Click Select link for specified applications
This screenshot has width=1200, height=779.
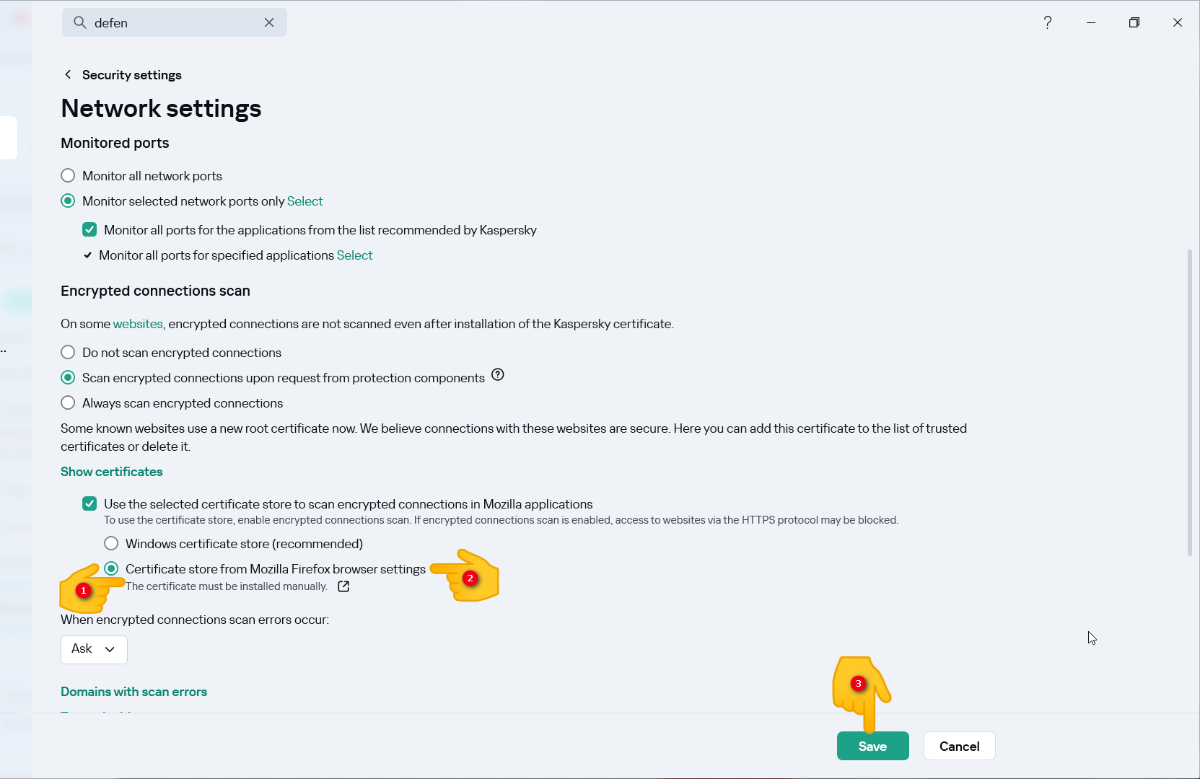point(354,256)
